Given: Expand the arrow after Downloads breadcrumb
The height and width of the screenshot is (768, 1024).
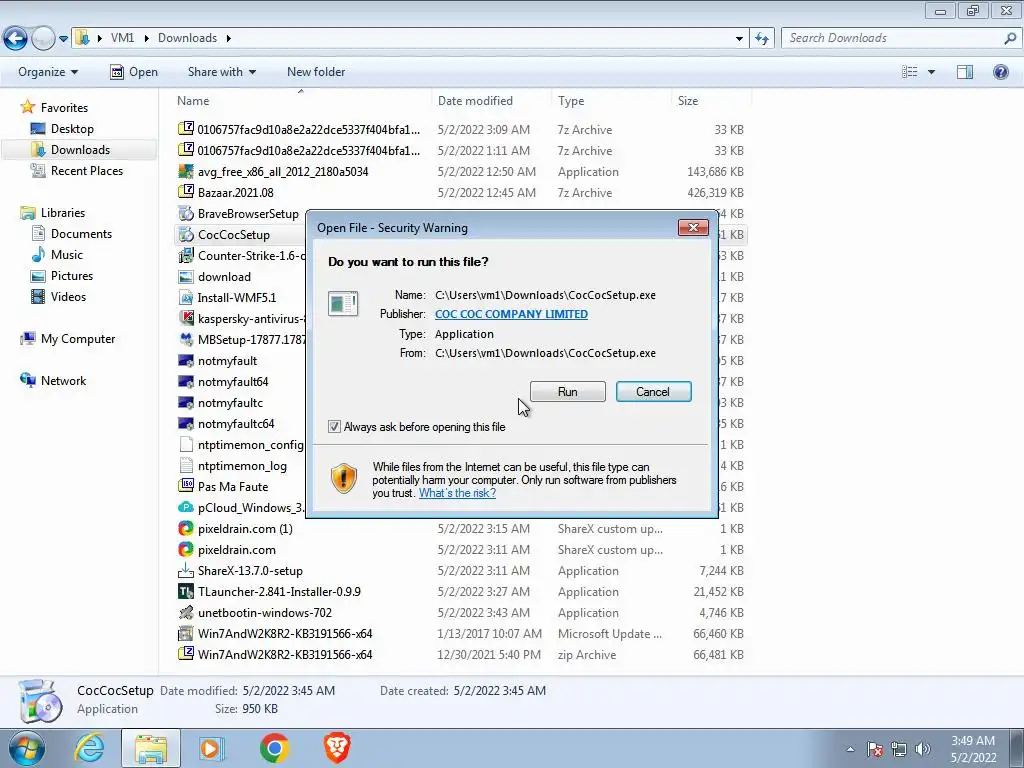Looking at the screenshot, I should click(229, 38).
